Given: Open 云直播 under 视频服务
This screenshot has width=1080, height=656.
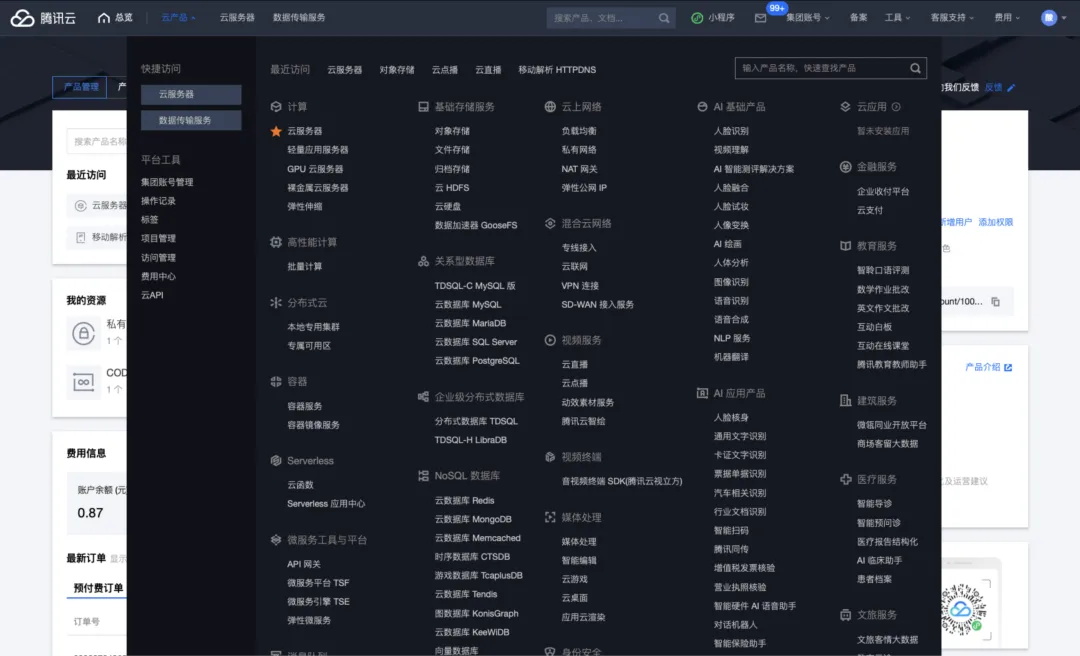Looking at the screenshot, I should tap(574, 365).
